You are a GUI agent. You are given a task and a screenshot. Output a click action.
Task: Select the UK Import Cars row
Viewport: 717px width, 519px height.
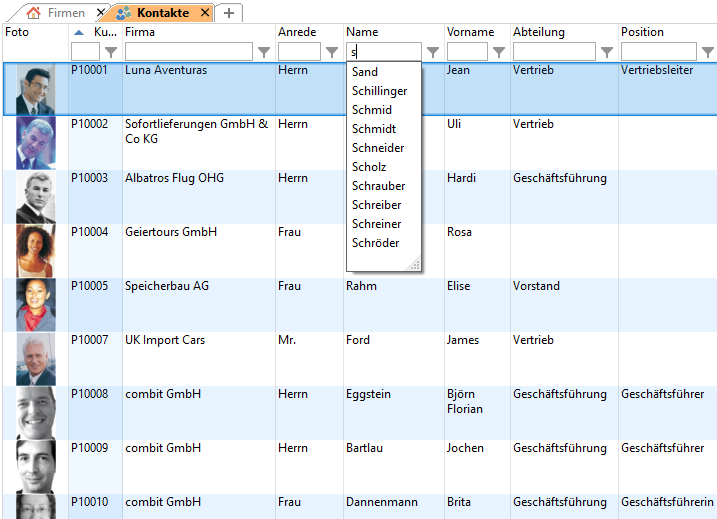[165, 341]
